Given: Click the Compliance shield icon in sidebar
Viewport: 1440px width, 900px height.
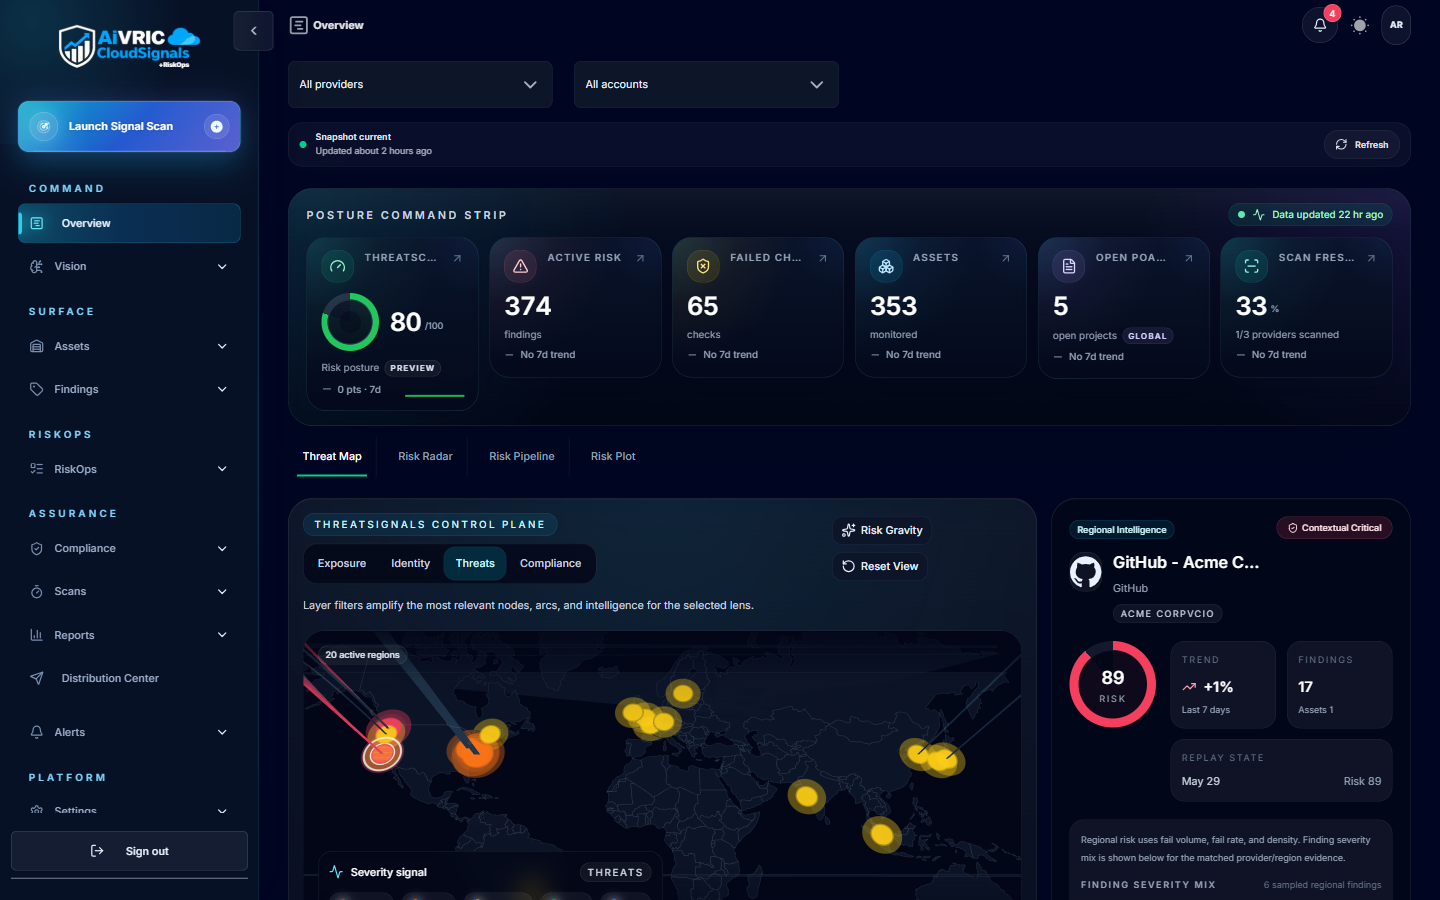Looking at the screenshot, I should pos(37,548).
